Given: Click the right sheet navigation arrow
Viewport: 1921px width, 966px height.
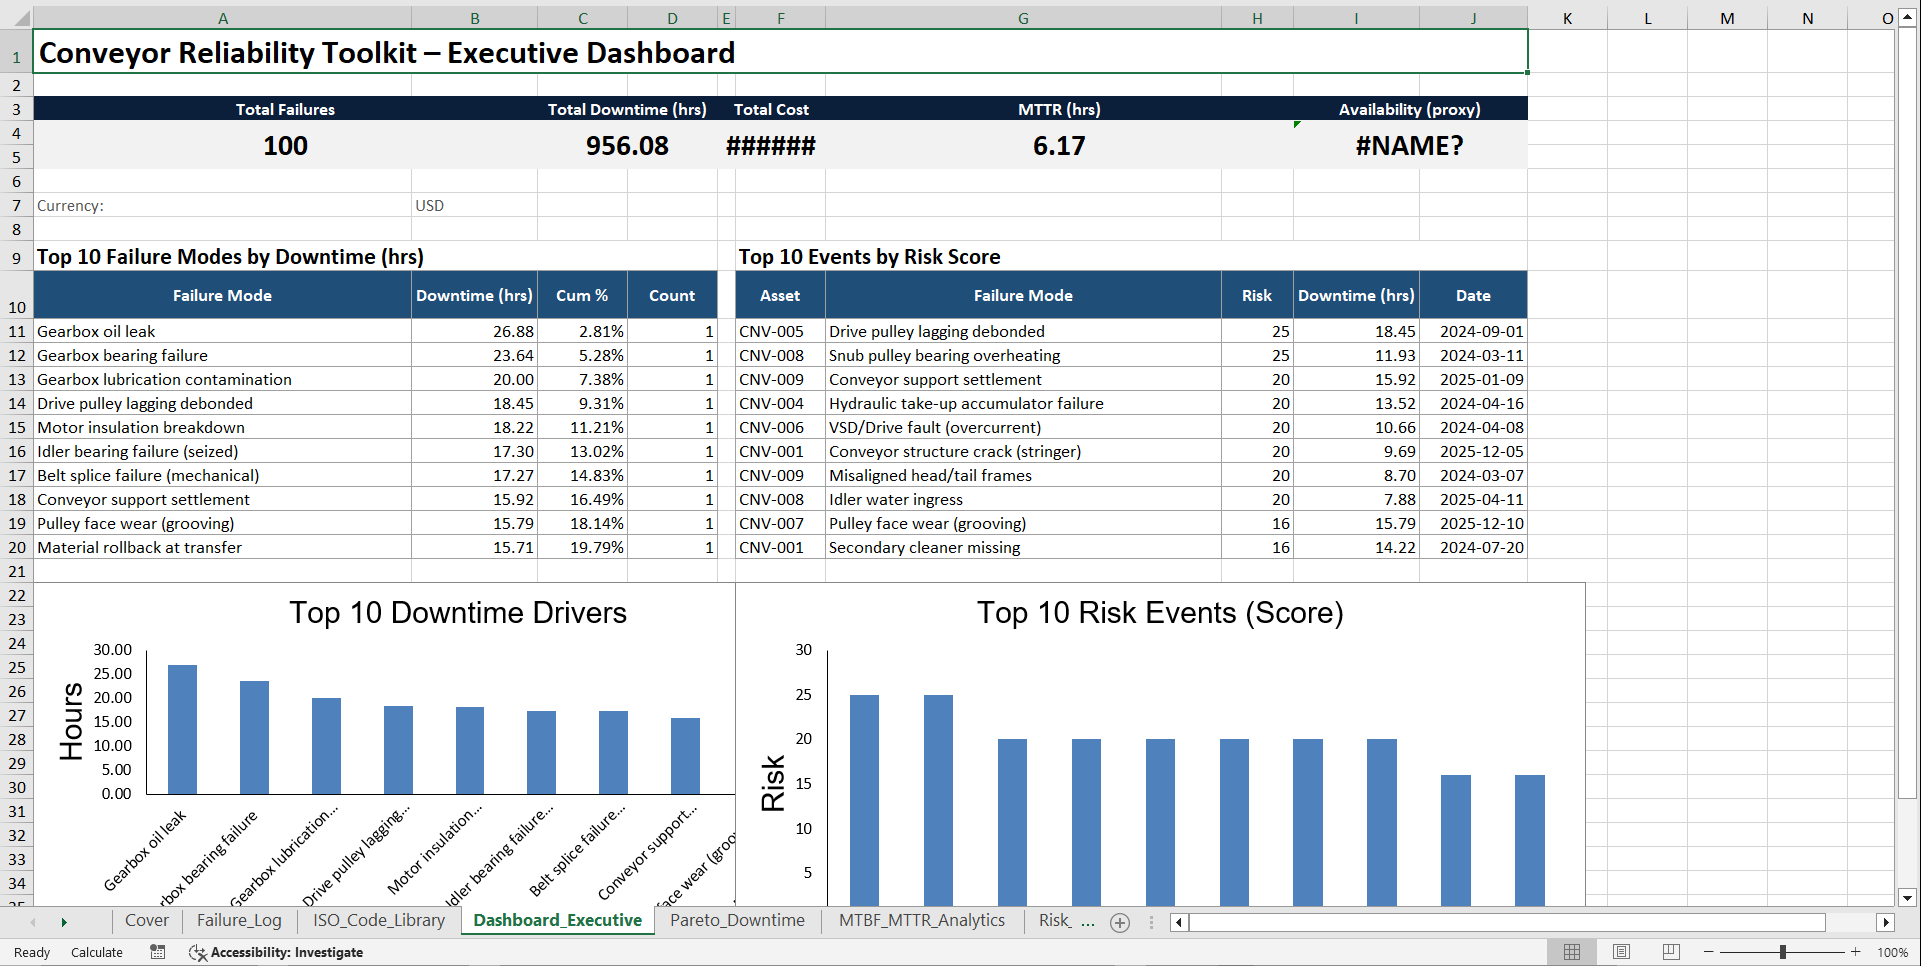Looking at the screenshot, I should pyautogui.click(x=64, y=921).
